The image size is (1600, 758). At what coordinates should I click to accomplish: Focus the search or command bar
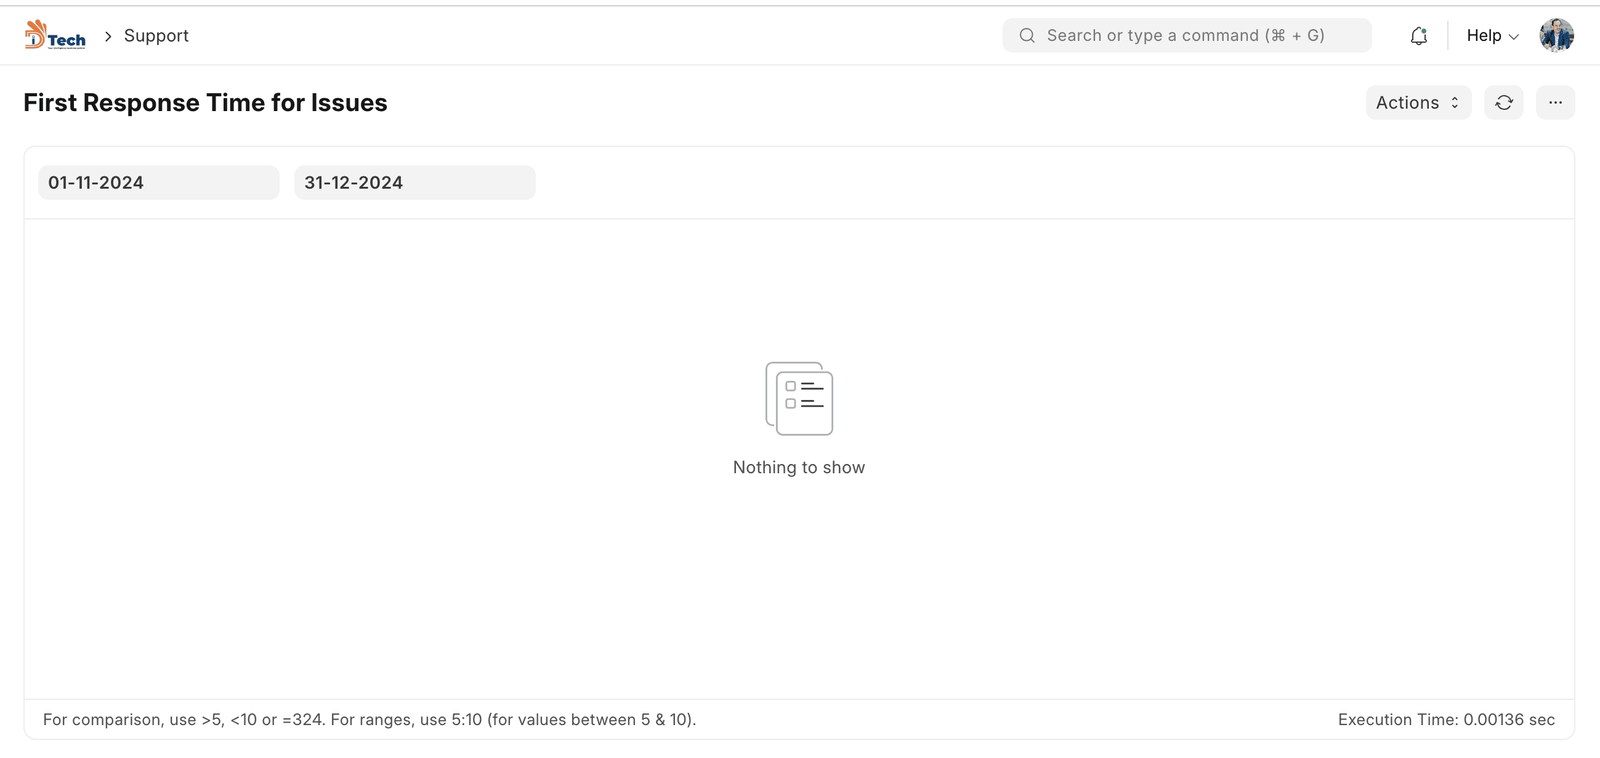click(1186, 36)
